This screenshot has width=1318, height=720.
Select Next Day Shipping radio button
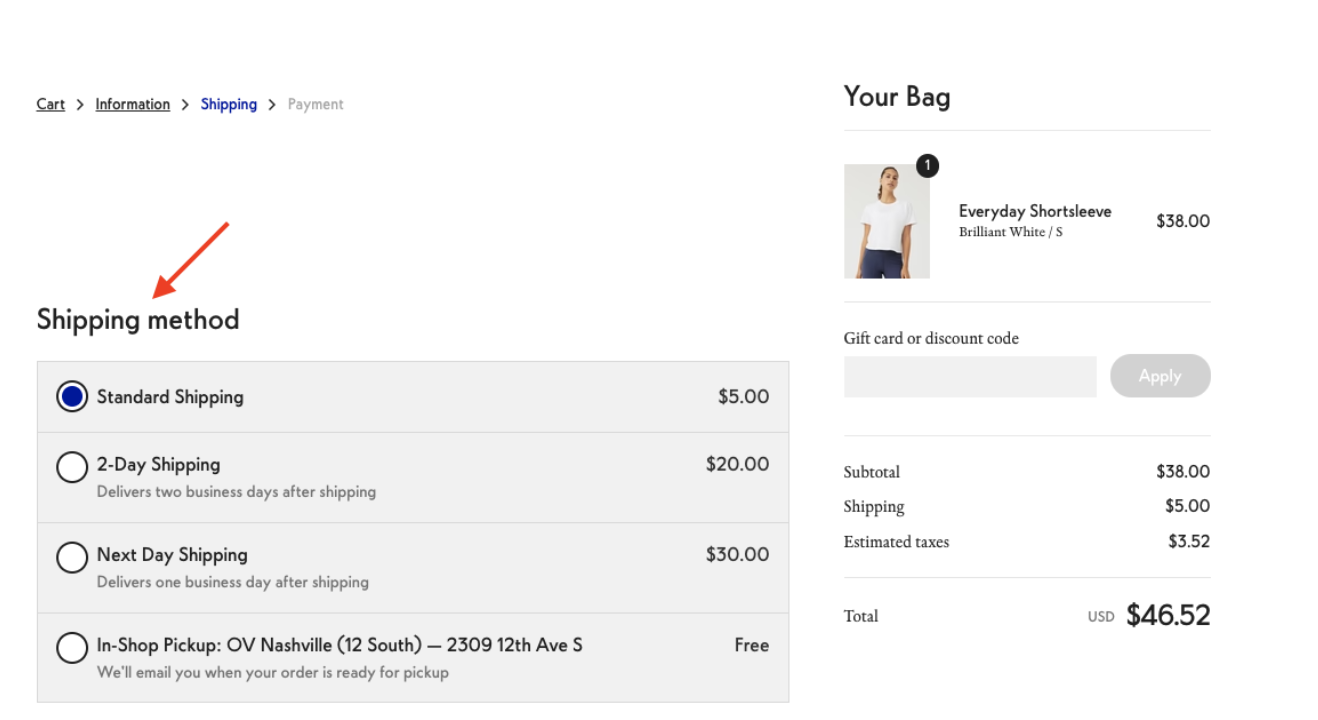point(72,557)
